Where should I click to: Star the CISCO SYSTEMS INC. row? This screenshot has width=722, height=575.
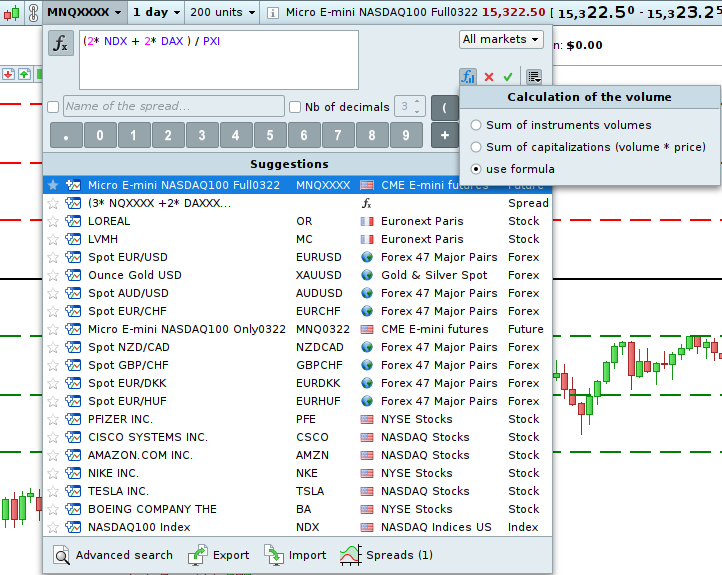53,437
